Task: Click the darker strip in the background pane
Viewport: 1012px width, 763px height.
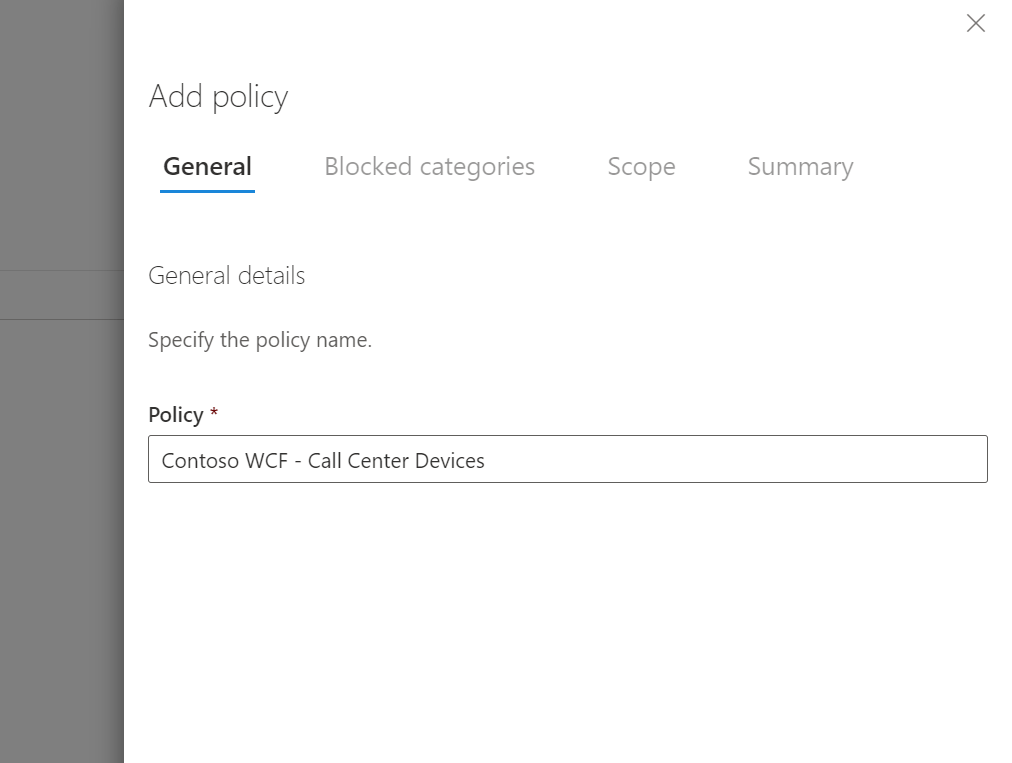Action: coord(60,295)
